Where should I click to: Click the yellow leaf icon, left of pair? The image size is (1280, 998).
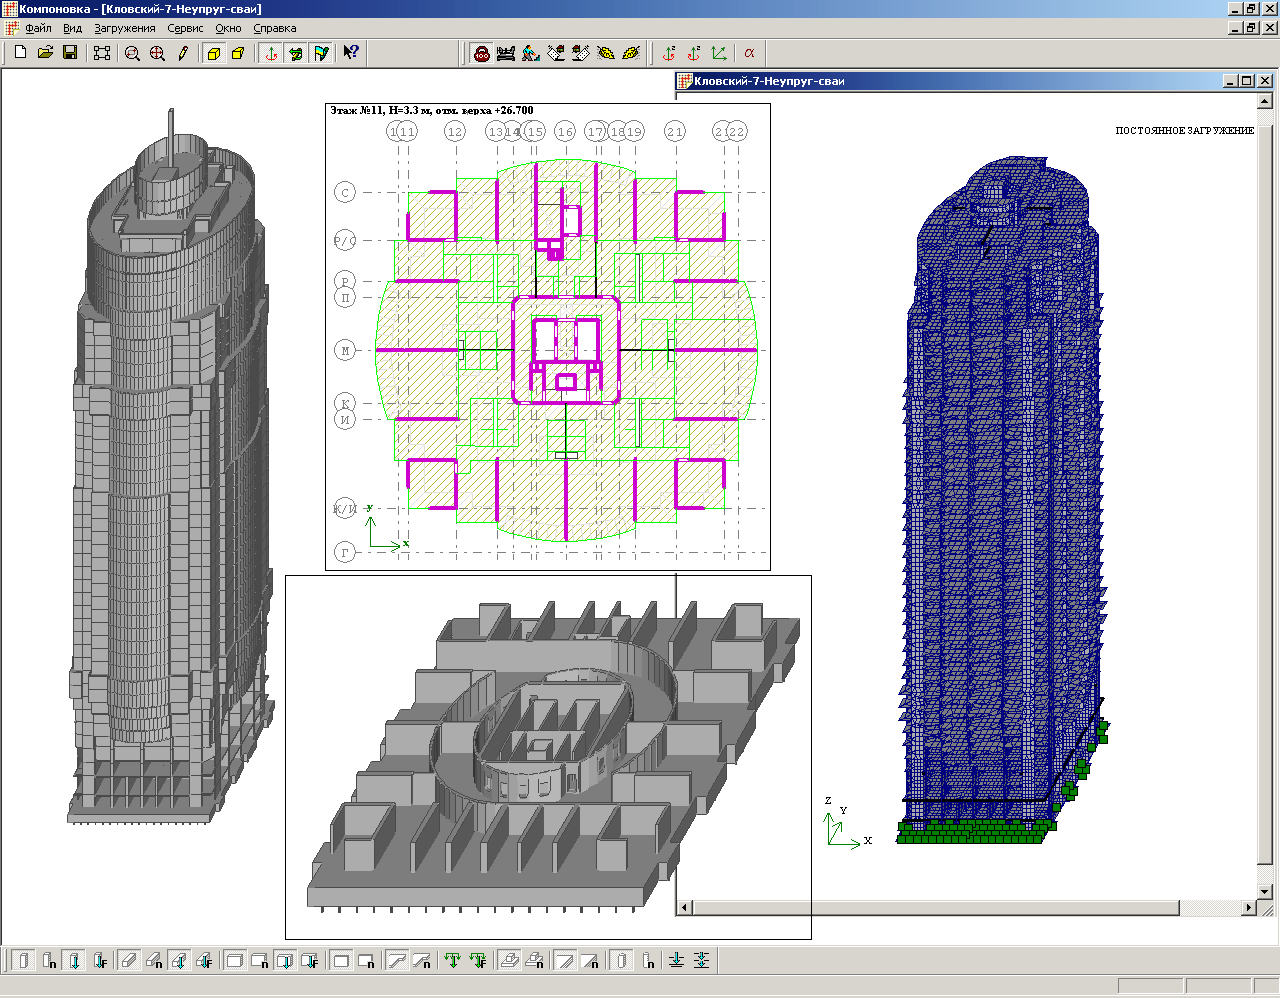tap(606, 53)
